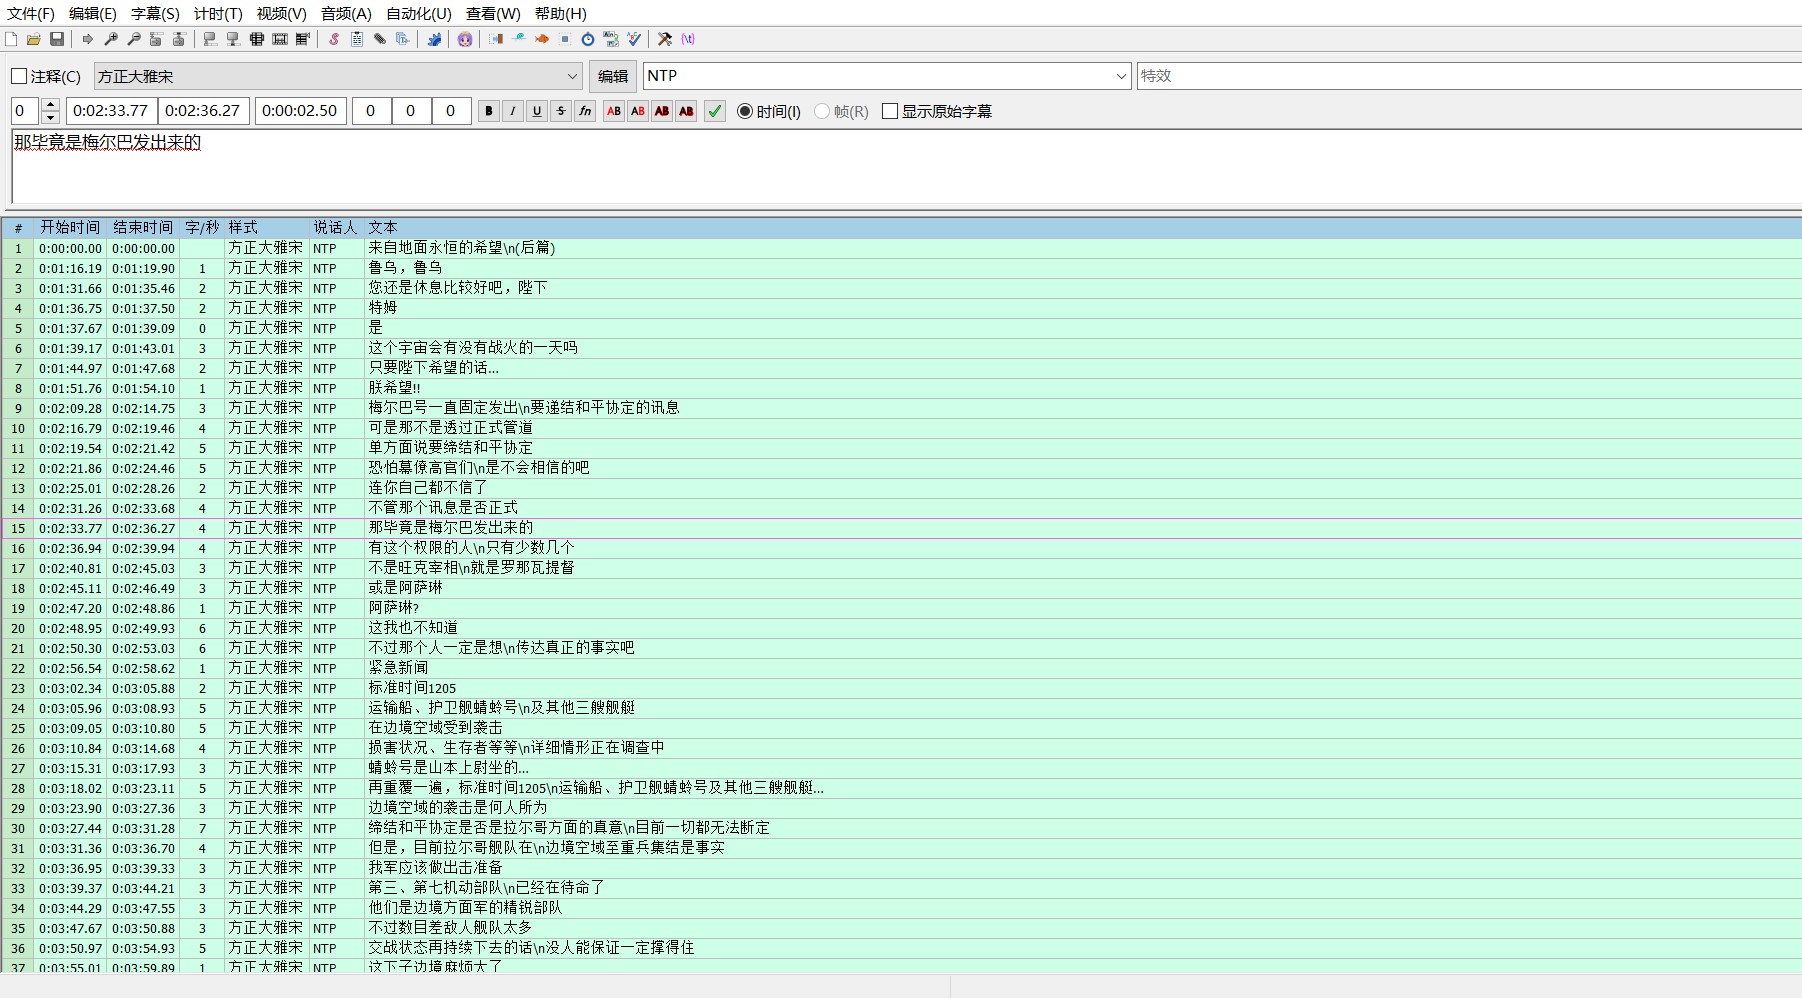1802x998 pixels.
Task: Open the 文件(F) menu
Action: coord(31,13)
